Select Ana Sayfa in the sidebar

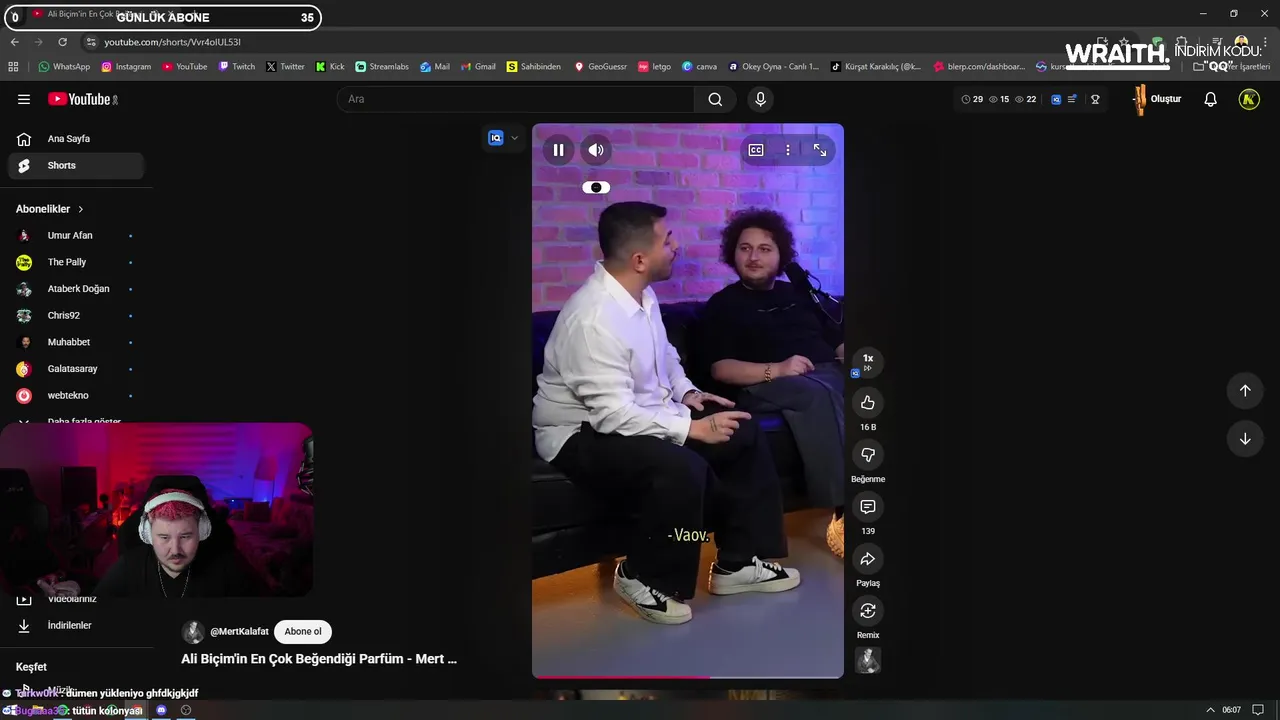tap(76, 139)
